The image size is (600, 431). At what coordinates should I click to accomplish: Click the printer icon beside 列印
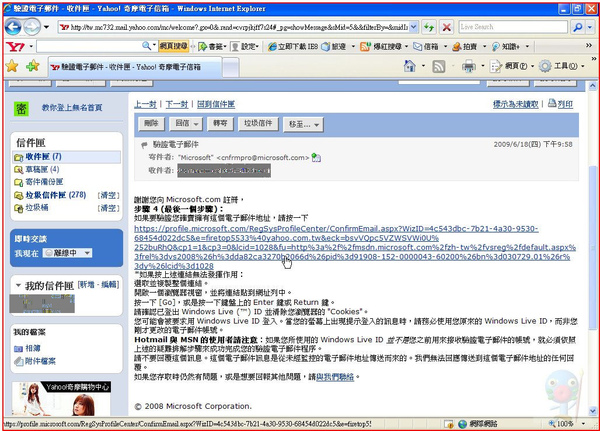click(x=552, y=103)
